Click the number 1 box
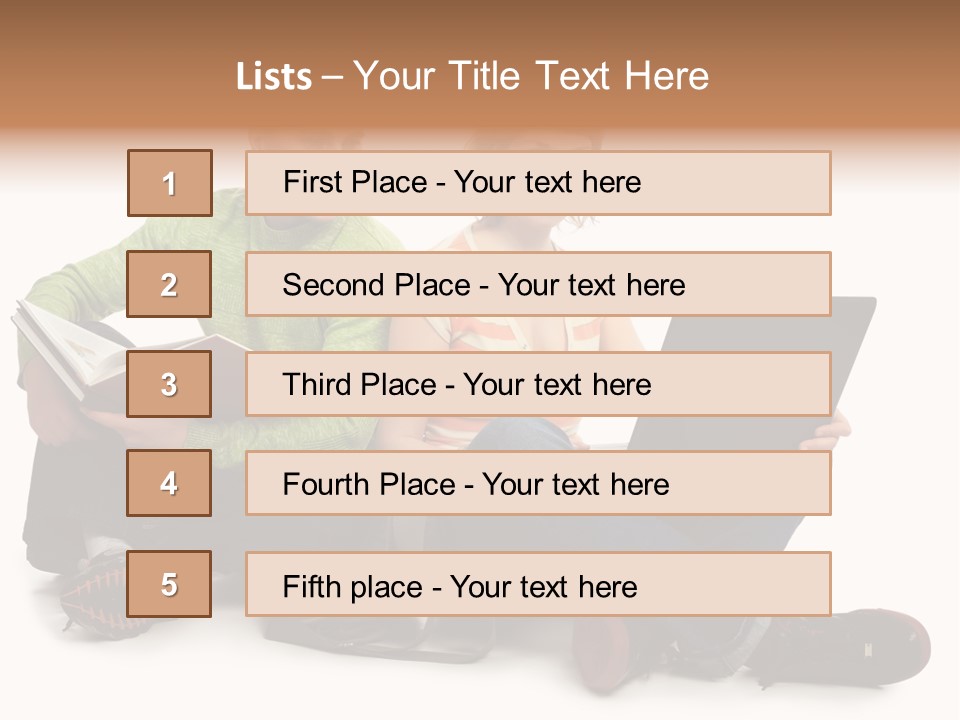This screenshot has width=960, height=720. 170,183
